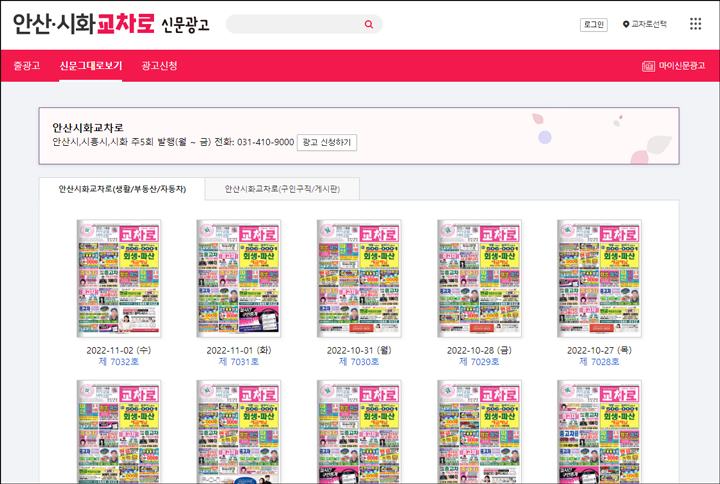Open the 2022-10-28 newspaper thumbnail

479,278
